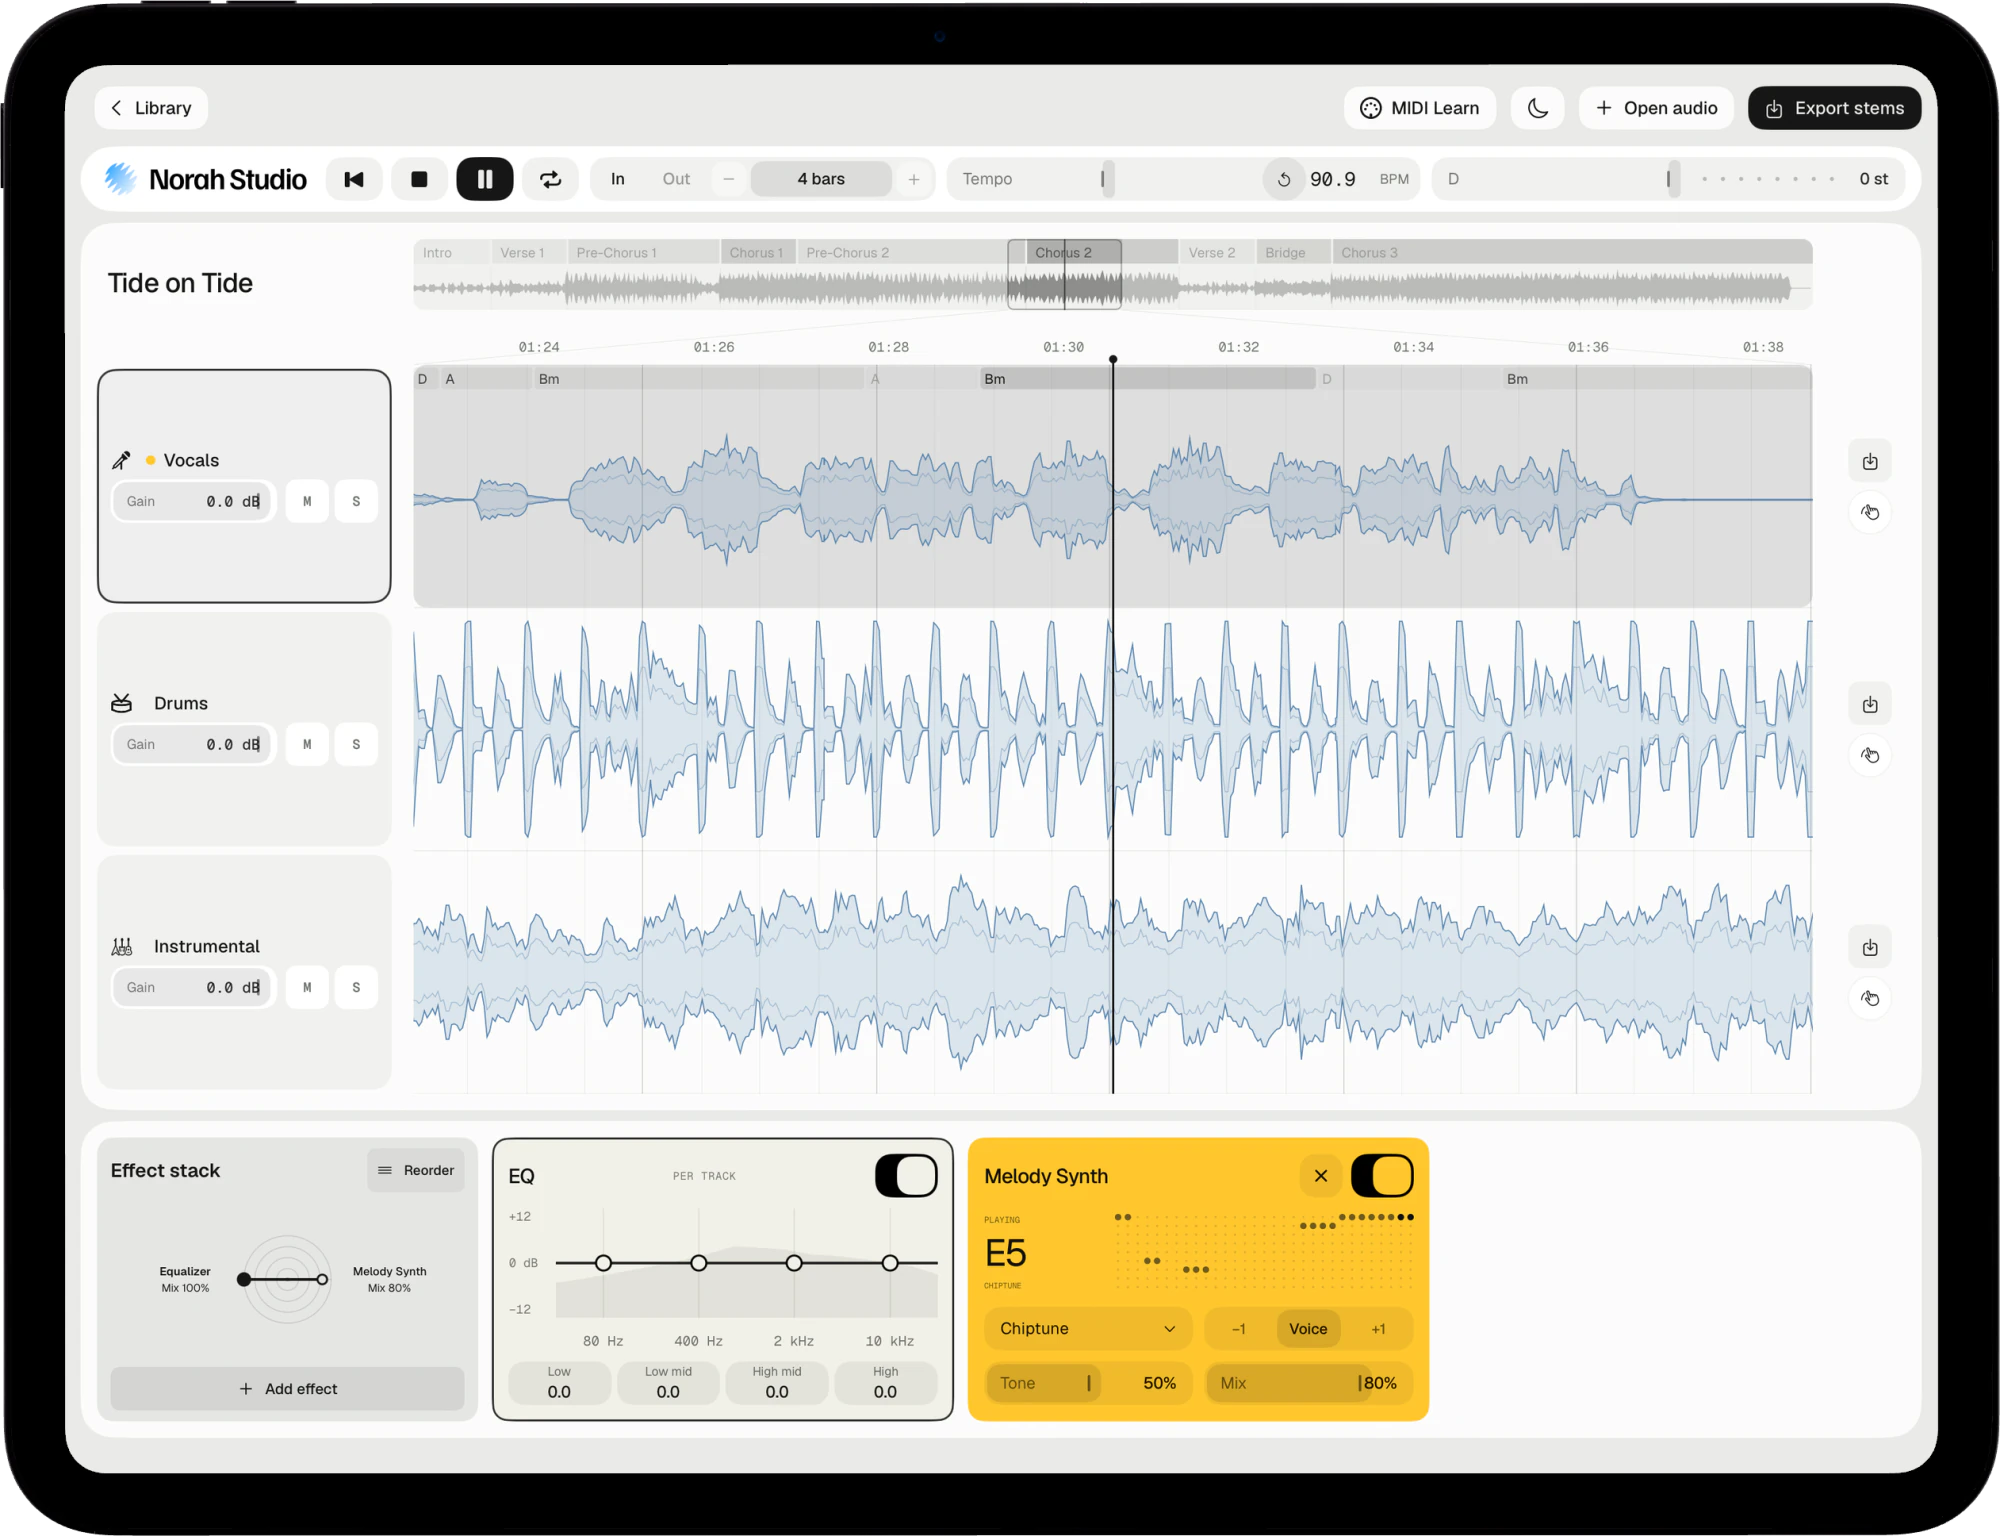This screenshot has height=1536, width=2000.
Task: Adjust the Mix slider
Action: (x=1309, y=1383)
